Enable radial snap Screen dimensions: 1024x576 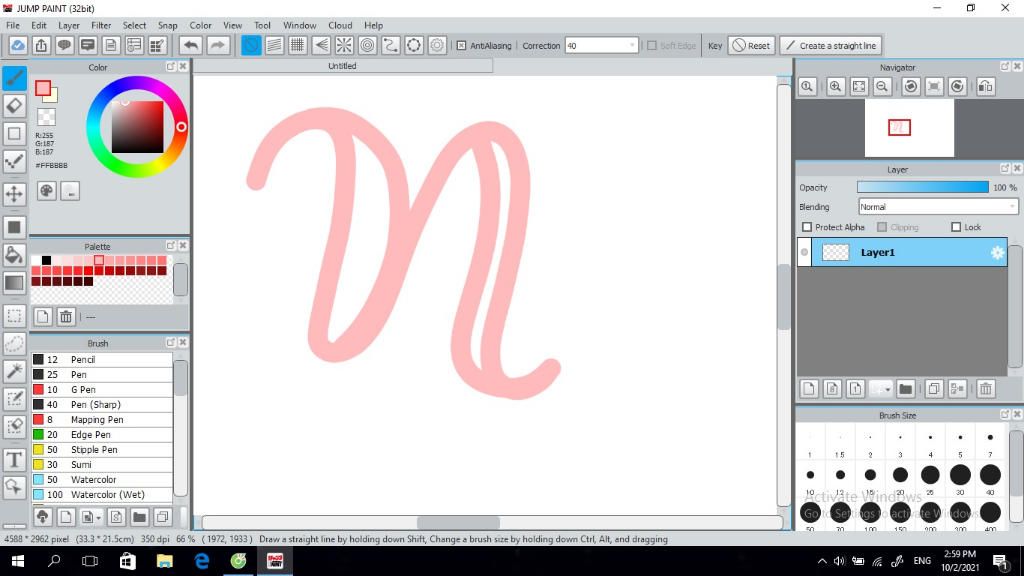click(x=344, y=46)
